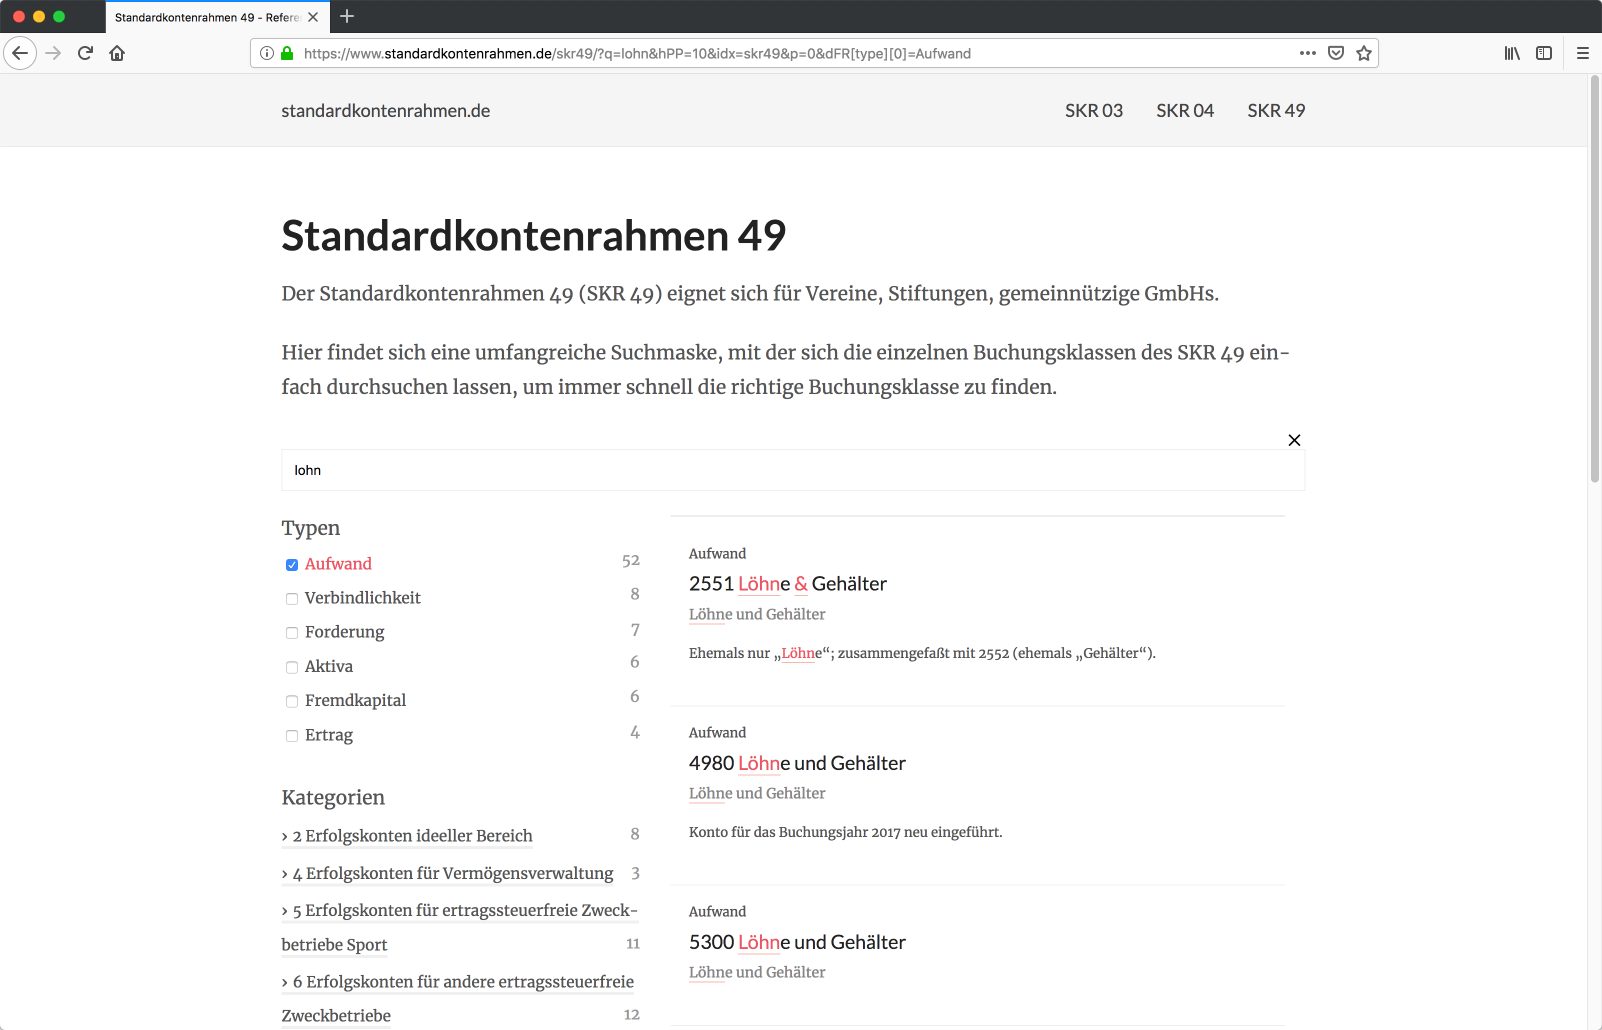Visit the standardkontenrahmen.de home link

(x=386, y=111)
